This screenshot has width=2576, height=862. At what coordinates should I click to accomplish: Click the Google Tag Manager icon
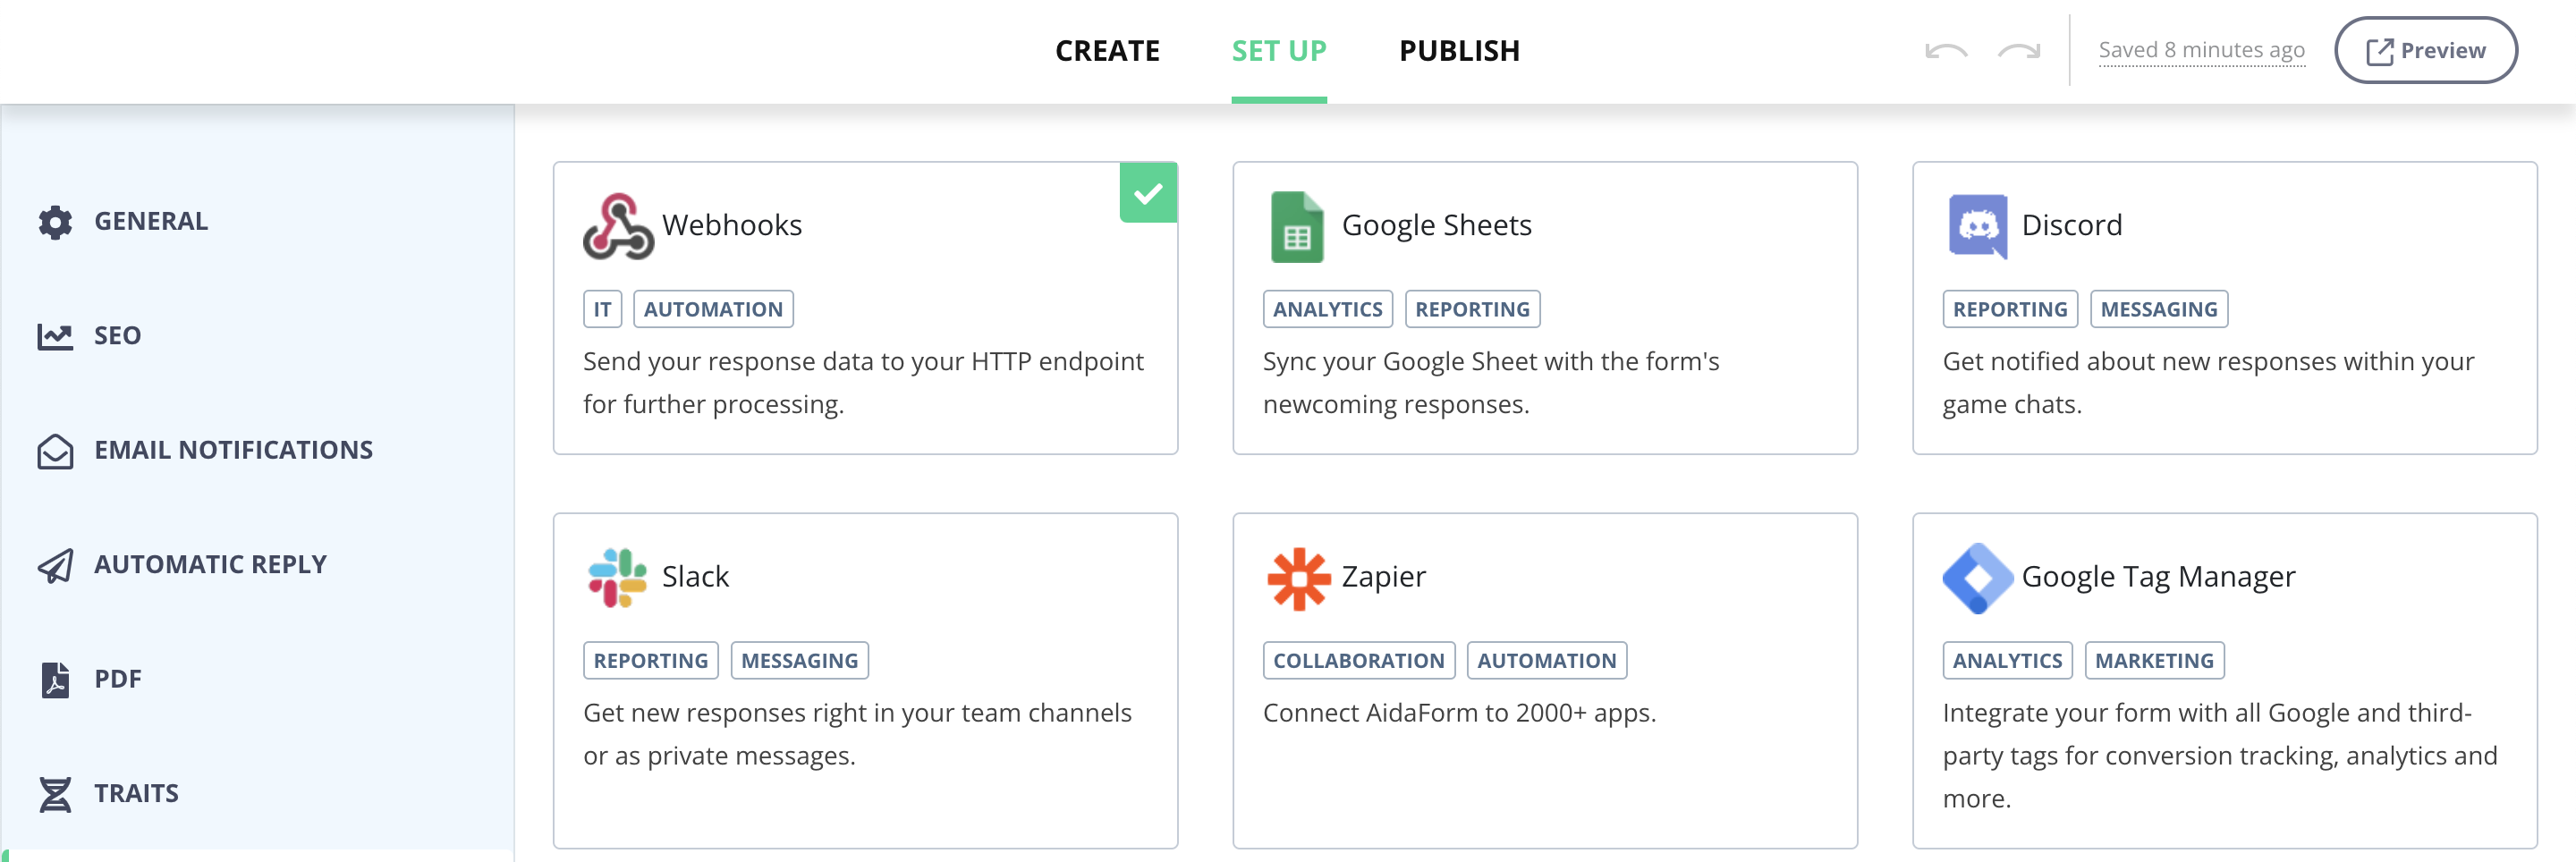click(x=1976, y=578)
